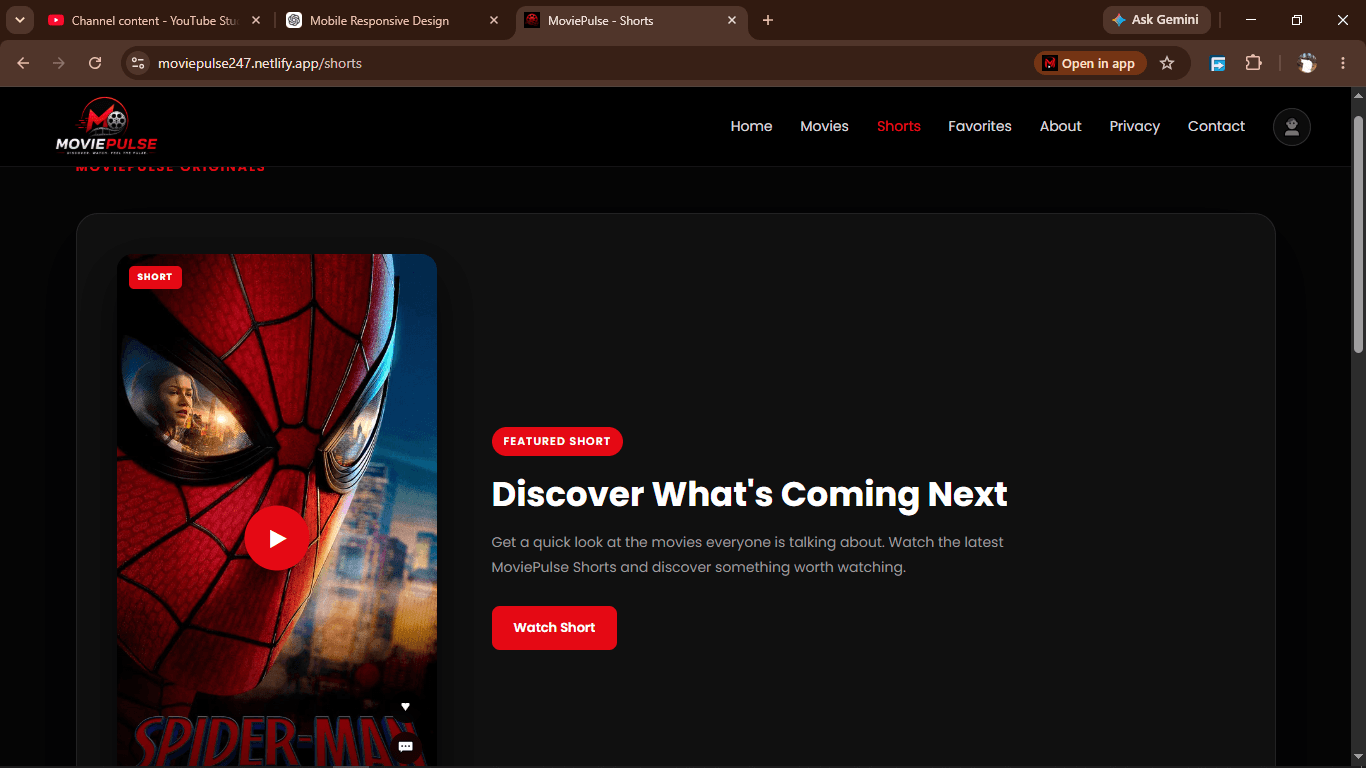Go to the Home nav link
Screen dimensions: 1366x768
(x=751, y=126)
